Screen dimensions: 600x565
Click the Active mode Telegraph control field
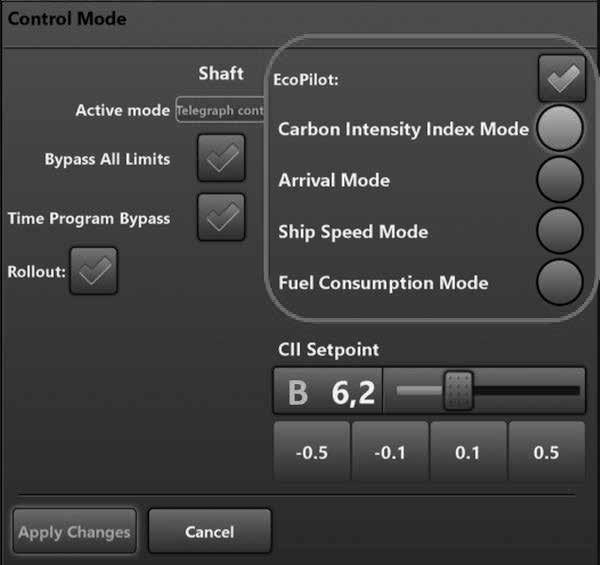pos(220,110)
